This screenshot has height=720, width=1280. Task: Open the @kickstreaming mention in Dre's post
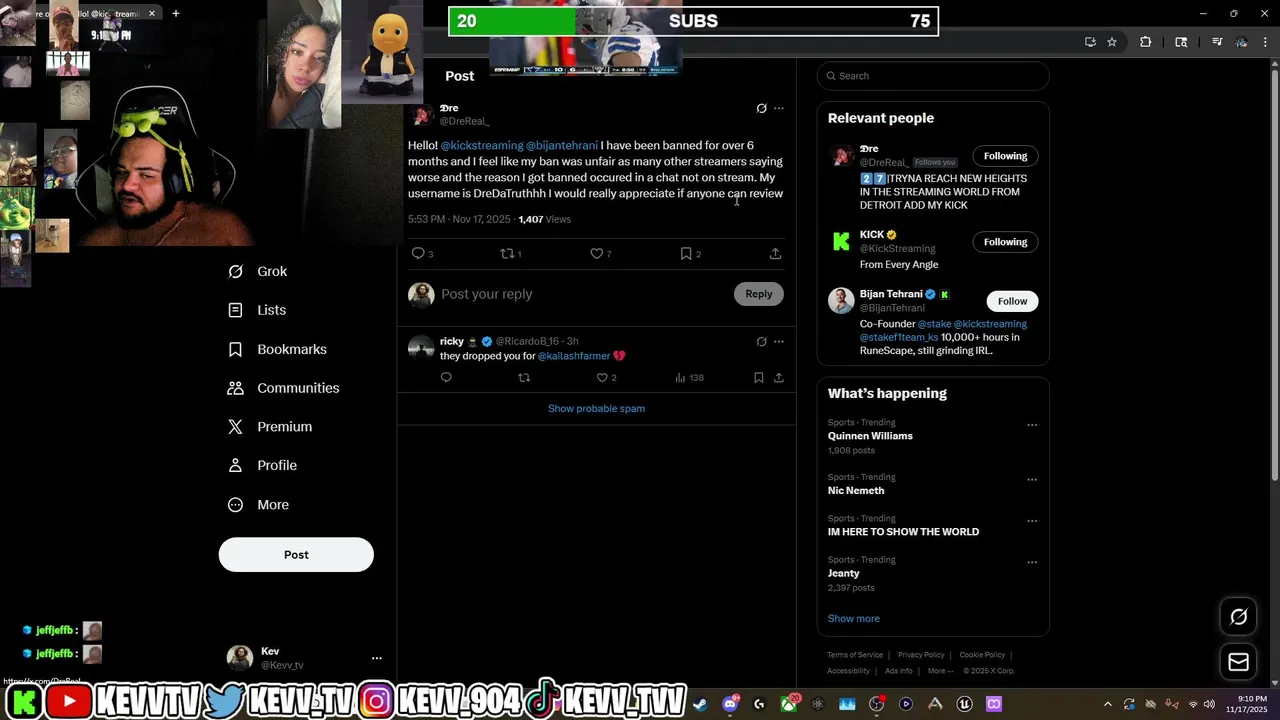pos(482,146)
